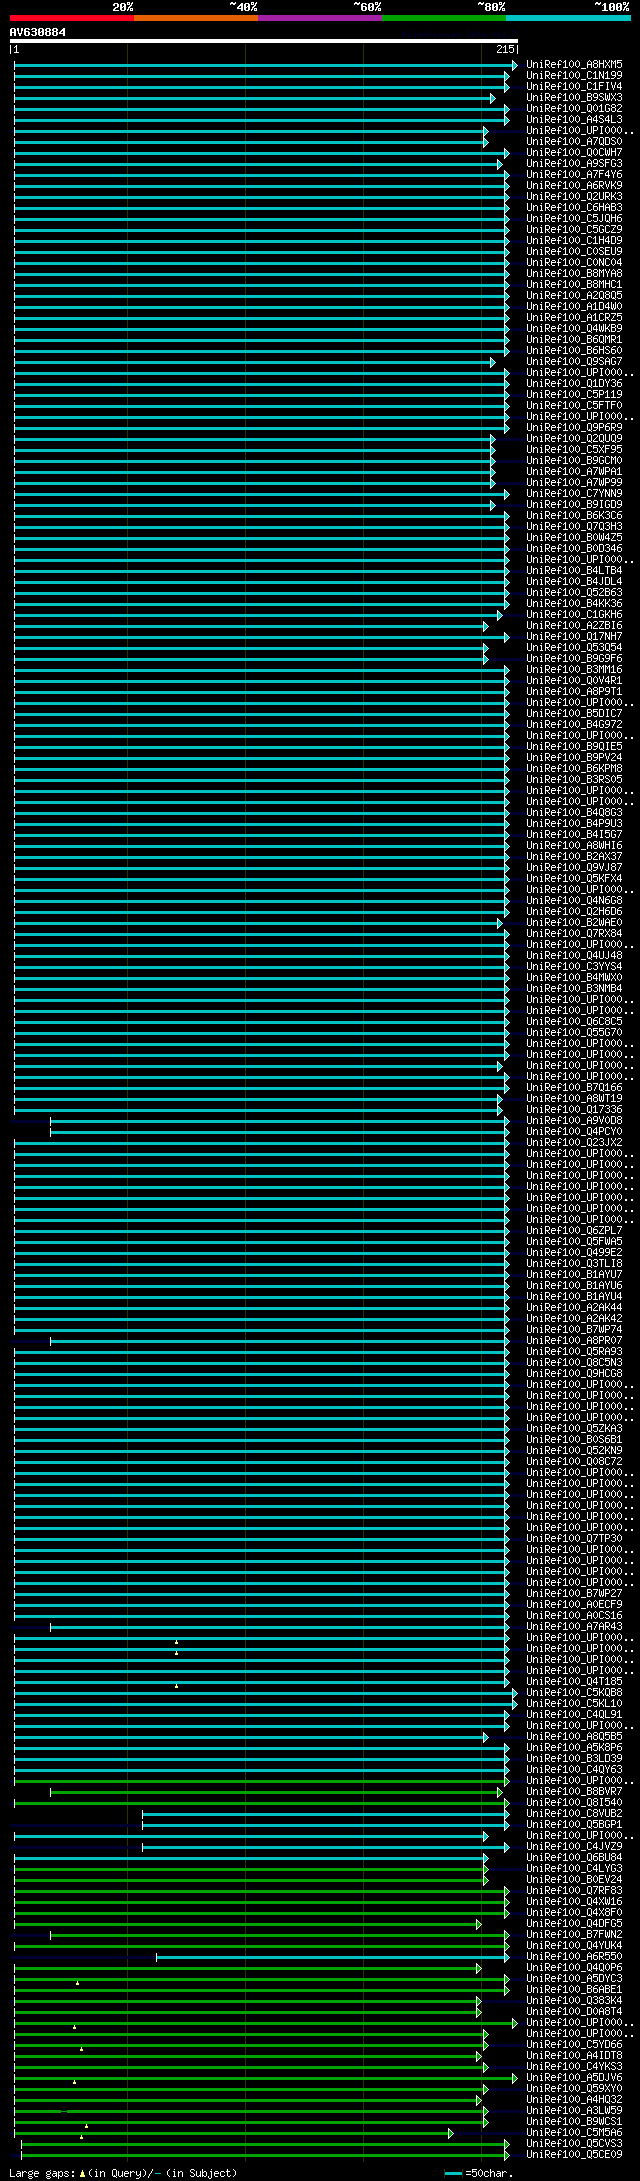Select UniRef100_B4Q8G3 label

point(574,812)
